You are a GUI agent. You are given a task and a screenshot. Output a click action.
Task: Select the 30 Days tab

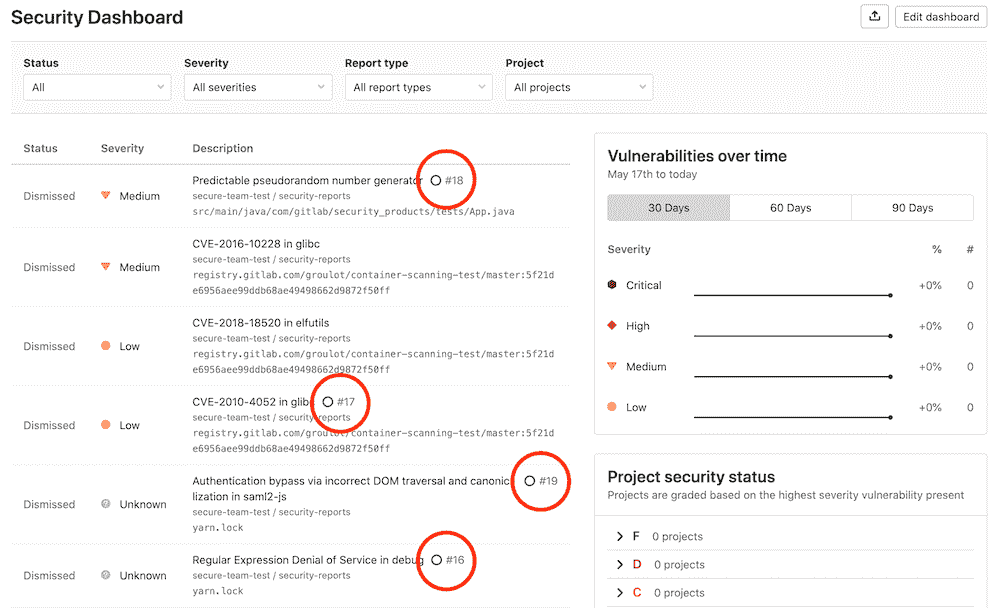coord(668,208)
